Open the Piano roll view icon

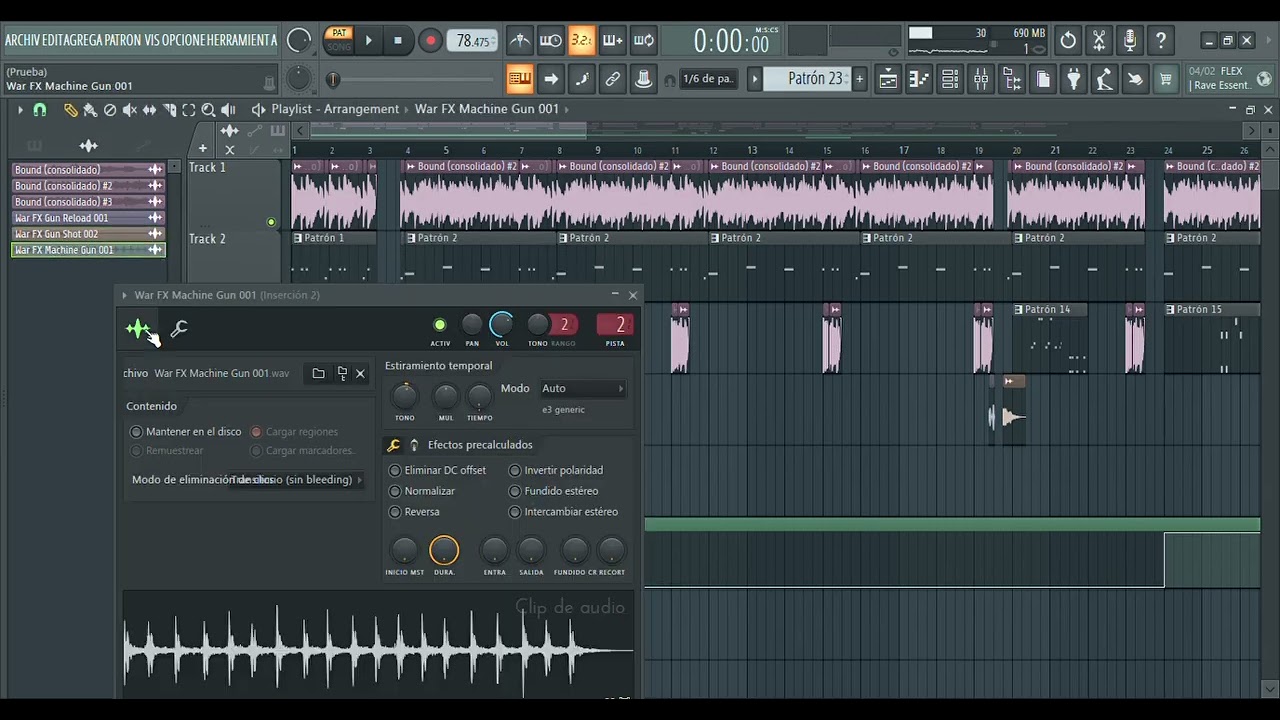click(919, 79)
